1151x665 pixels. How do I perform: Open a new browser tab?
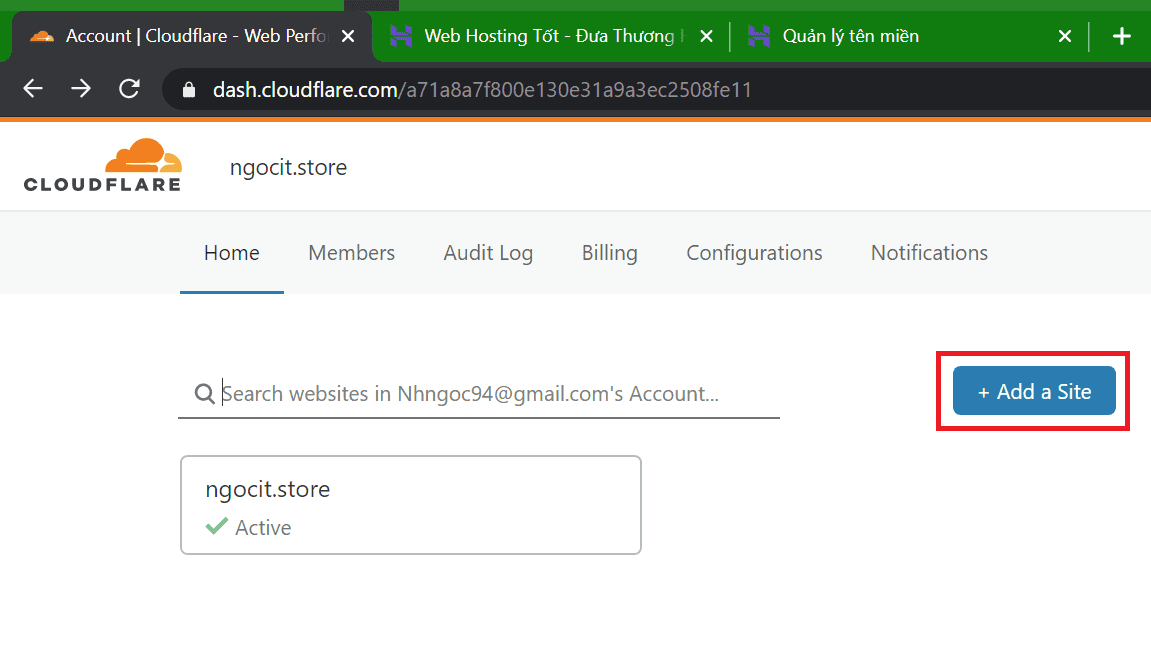tap(1122, 36)
